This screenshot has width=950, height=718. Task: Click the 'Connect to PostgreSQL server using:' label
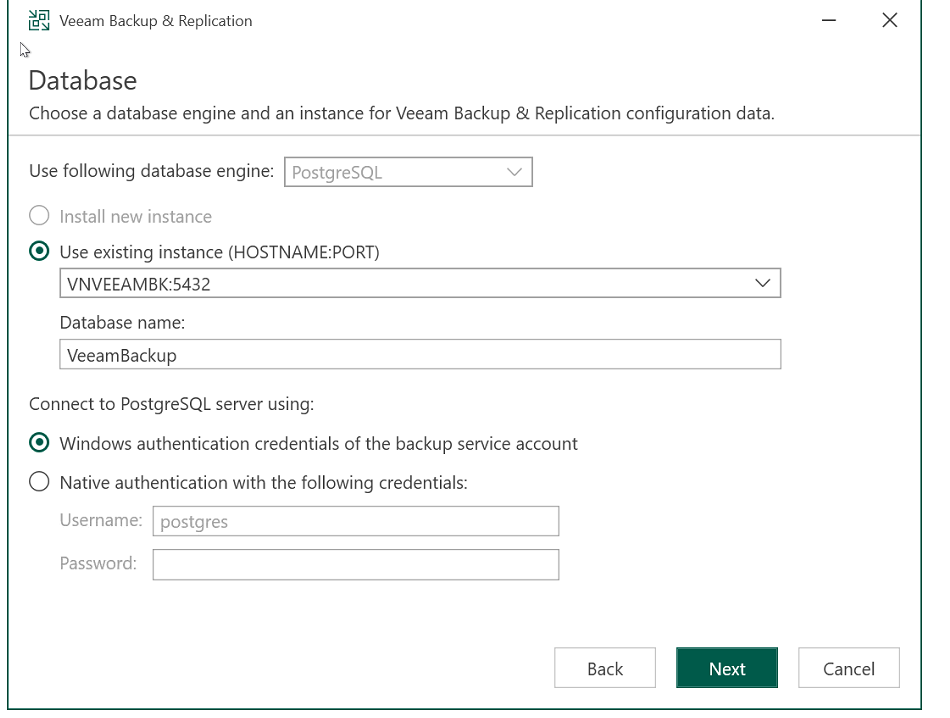click(171, 404)
